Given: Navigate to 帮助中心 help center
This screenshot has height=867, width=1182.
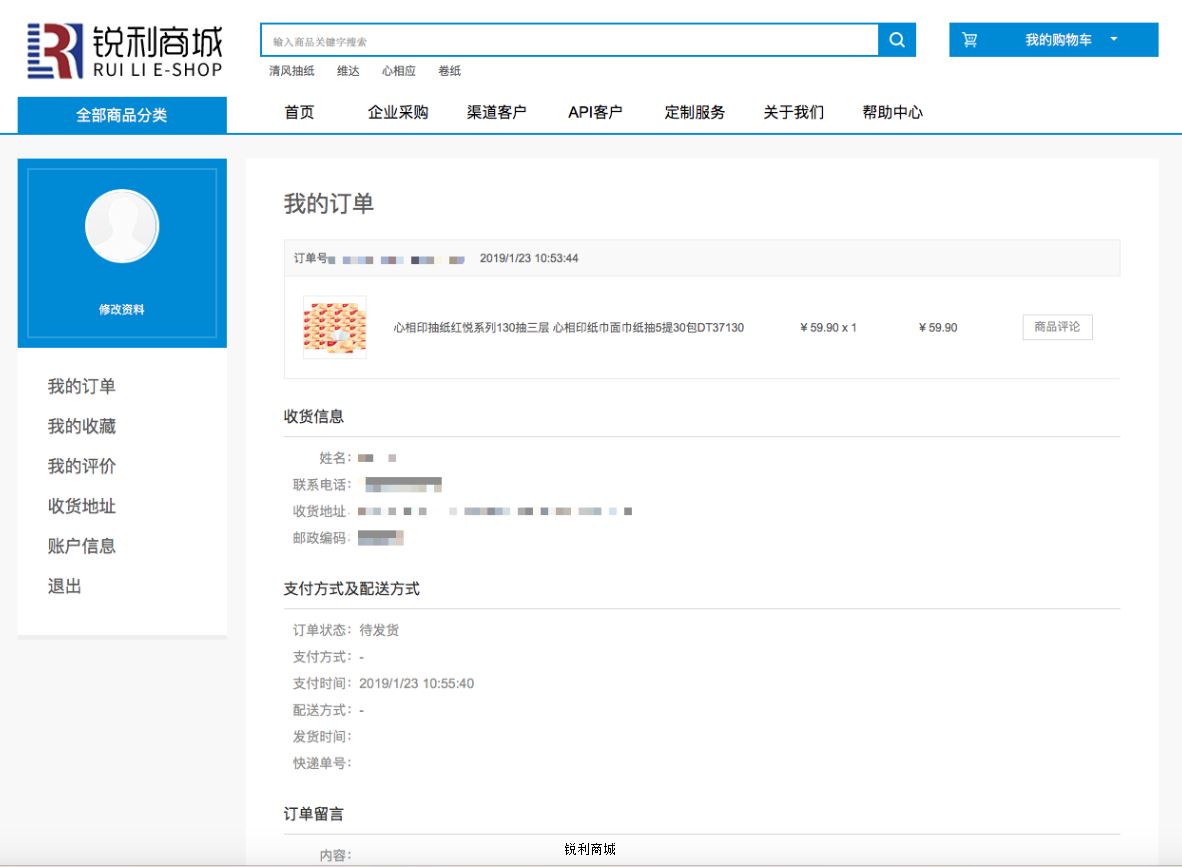Looking at the screenshot, I should [x=892, y=112].
